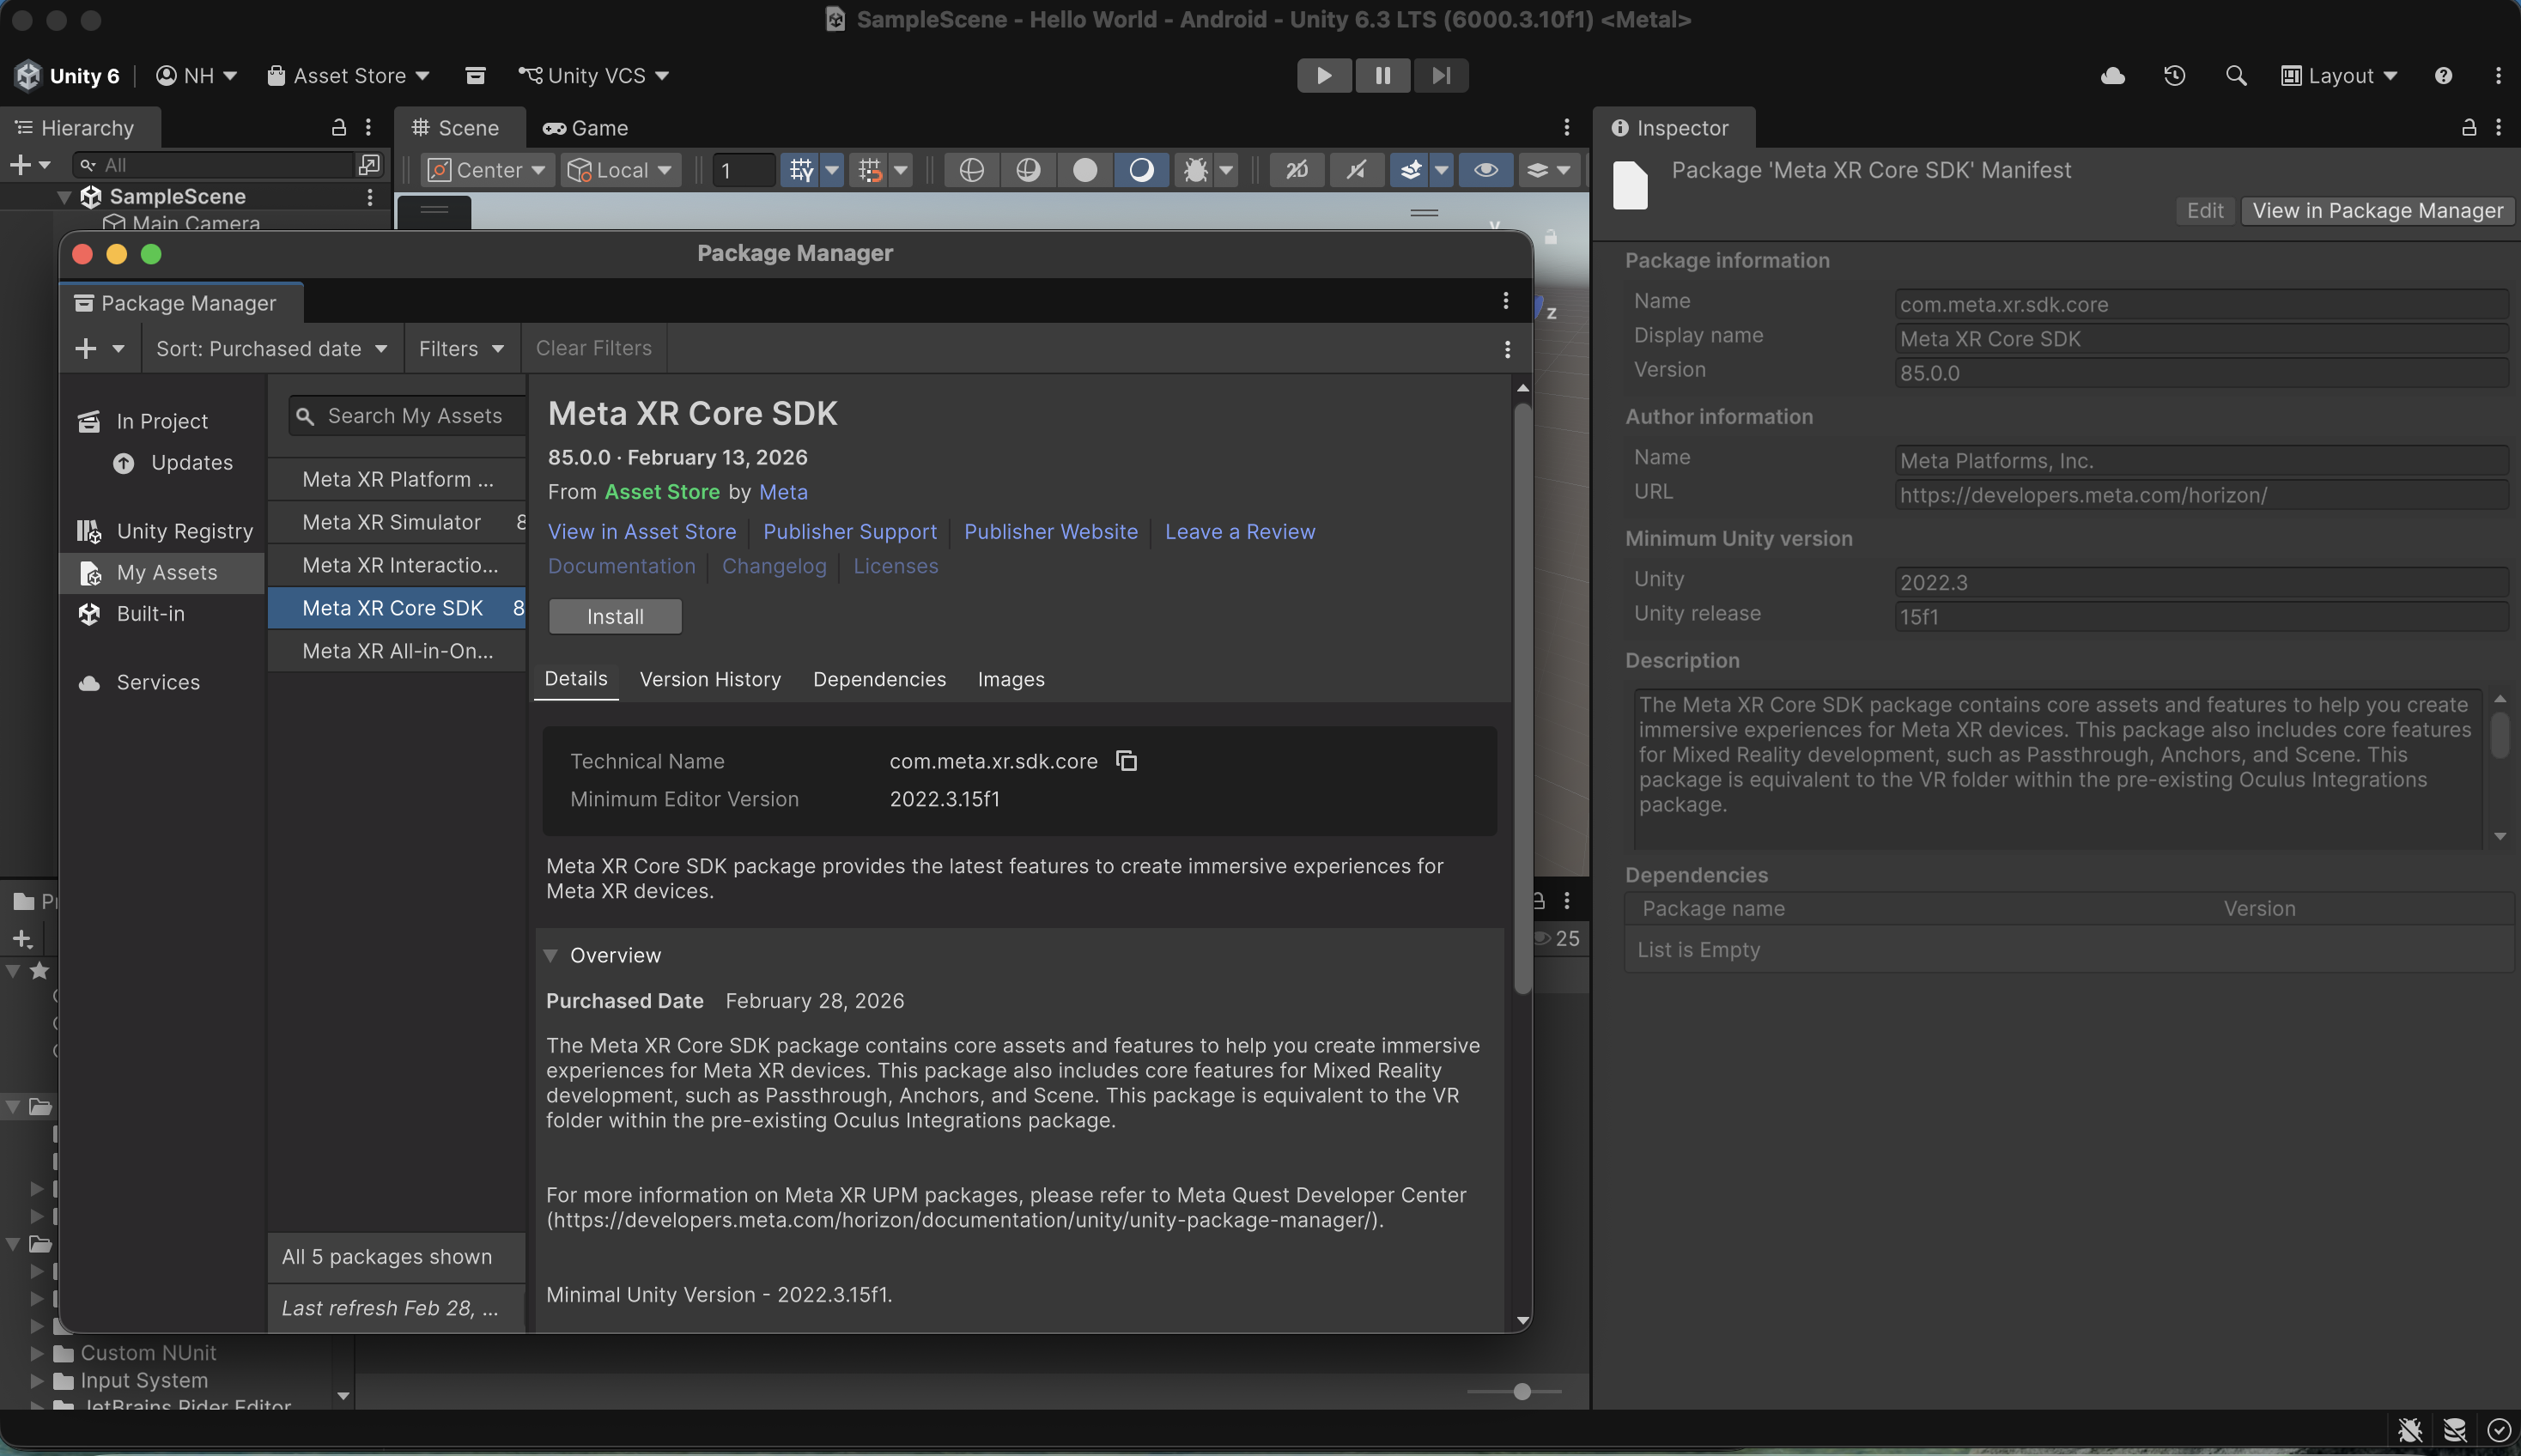Screen dimensions: 2521x1456
Task: Toggle the Inspector lock icon
Action: (2468, 128)
